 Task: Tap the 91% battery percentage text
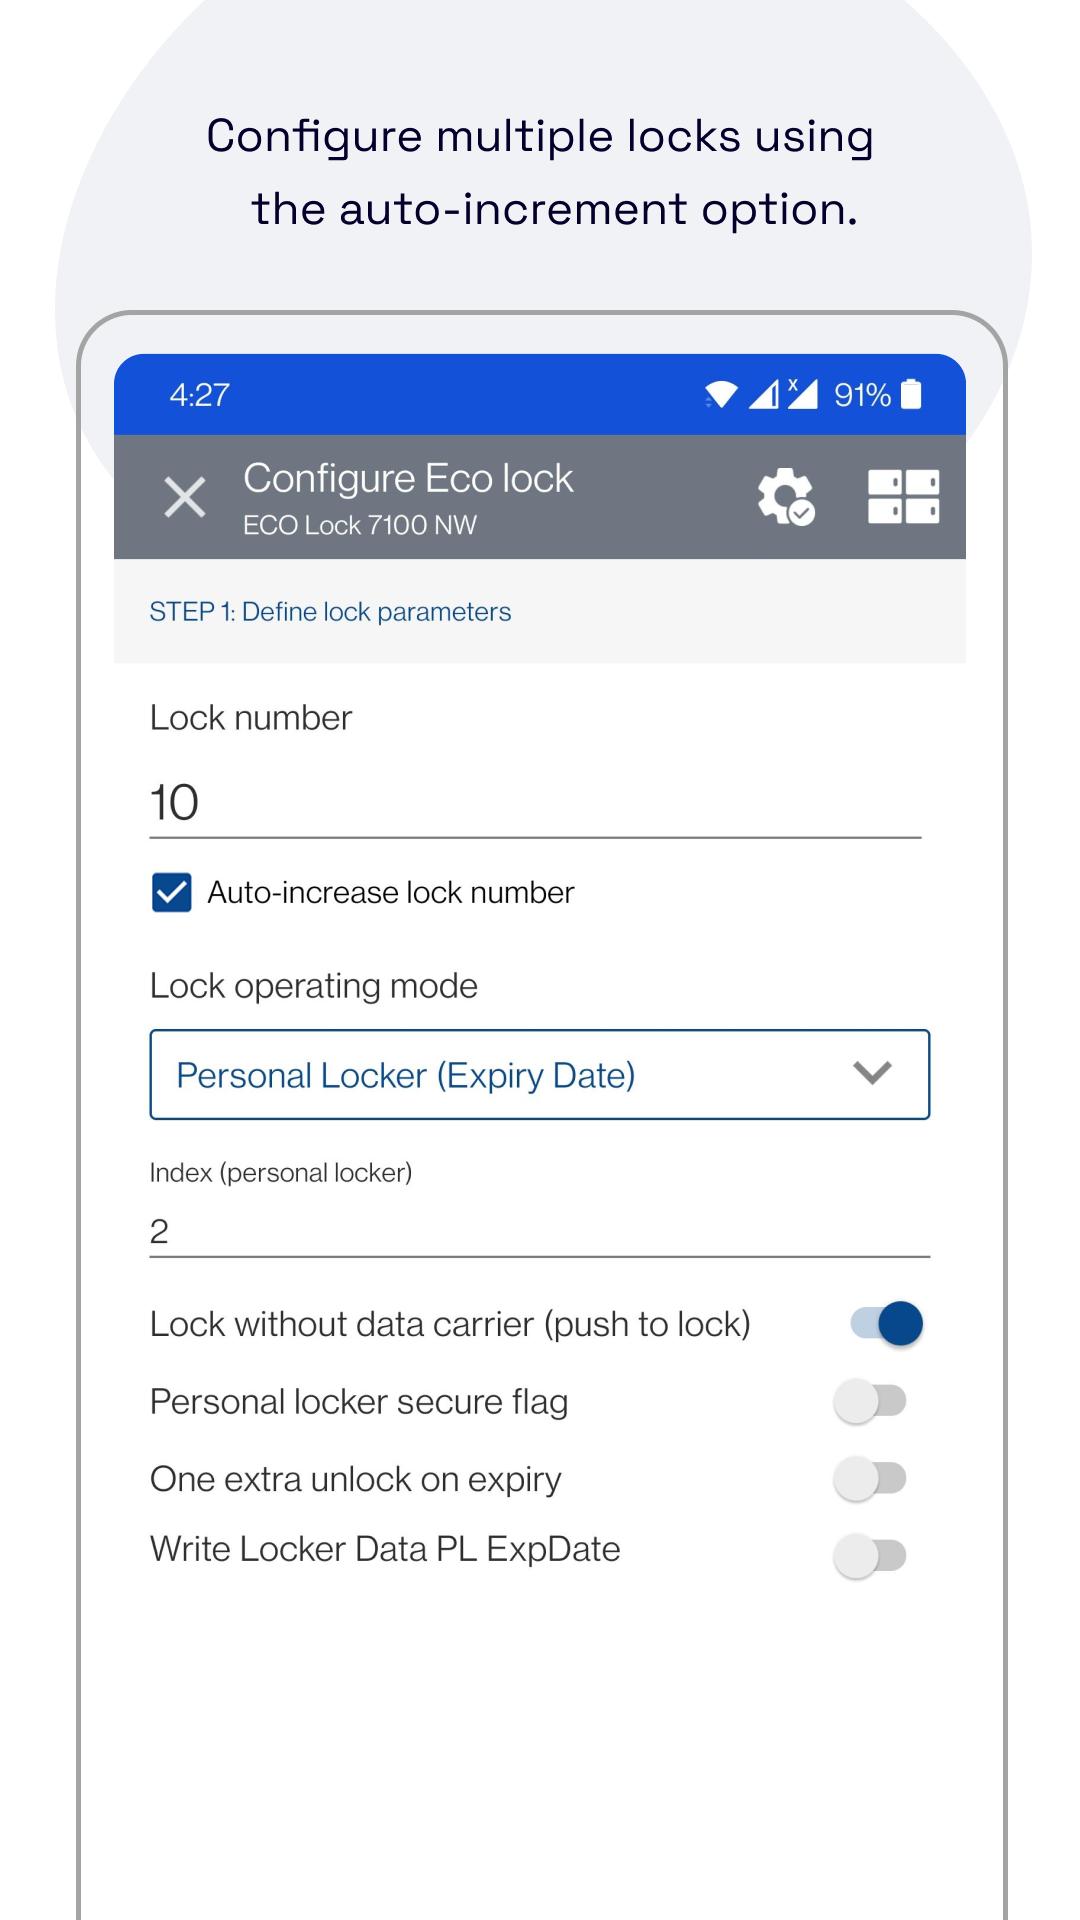click(x=862, y=395)
